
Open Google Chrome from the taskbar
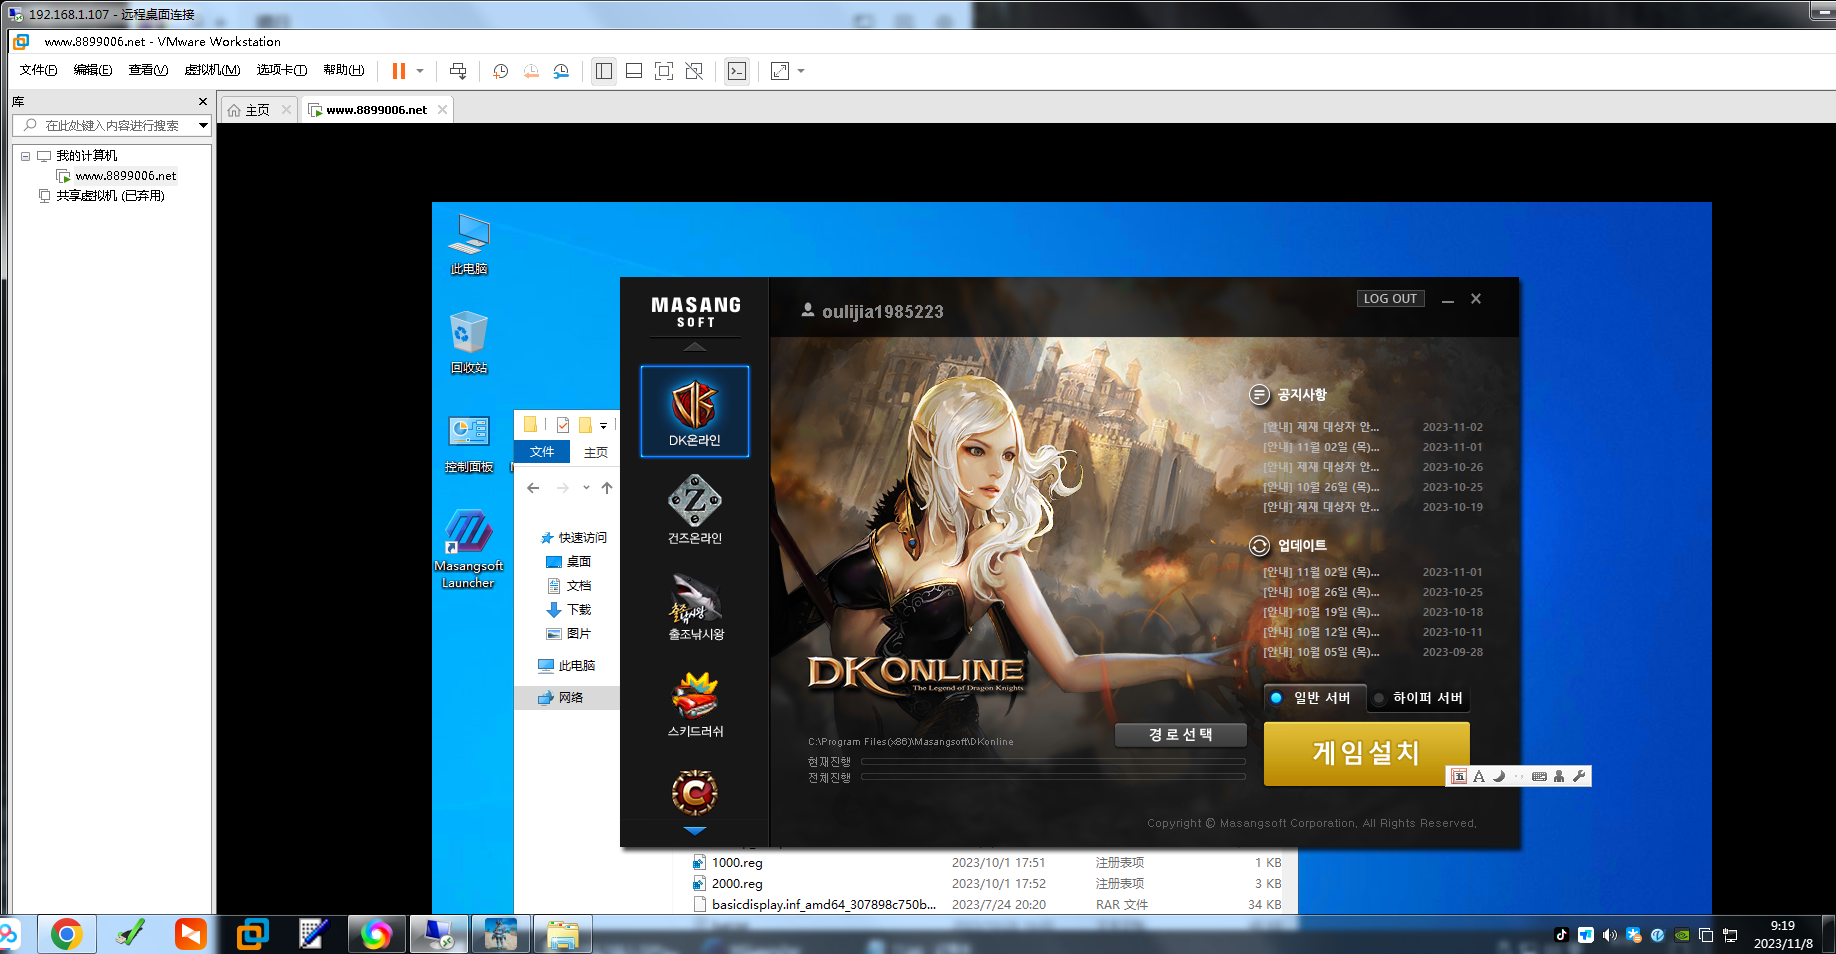pyautogui.click(x=67, y=934)
